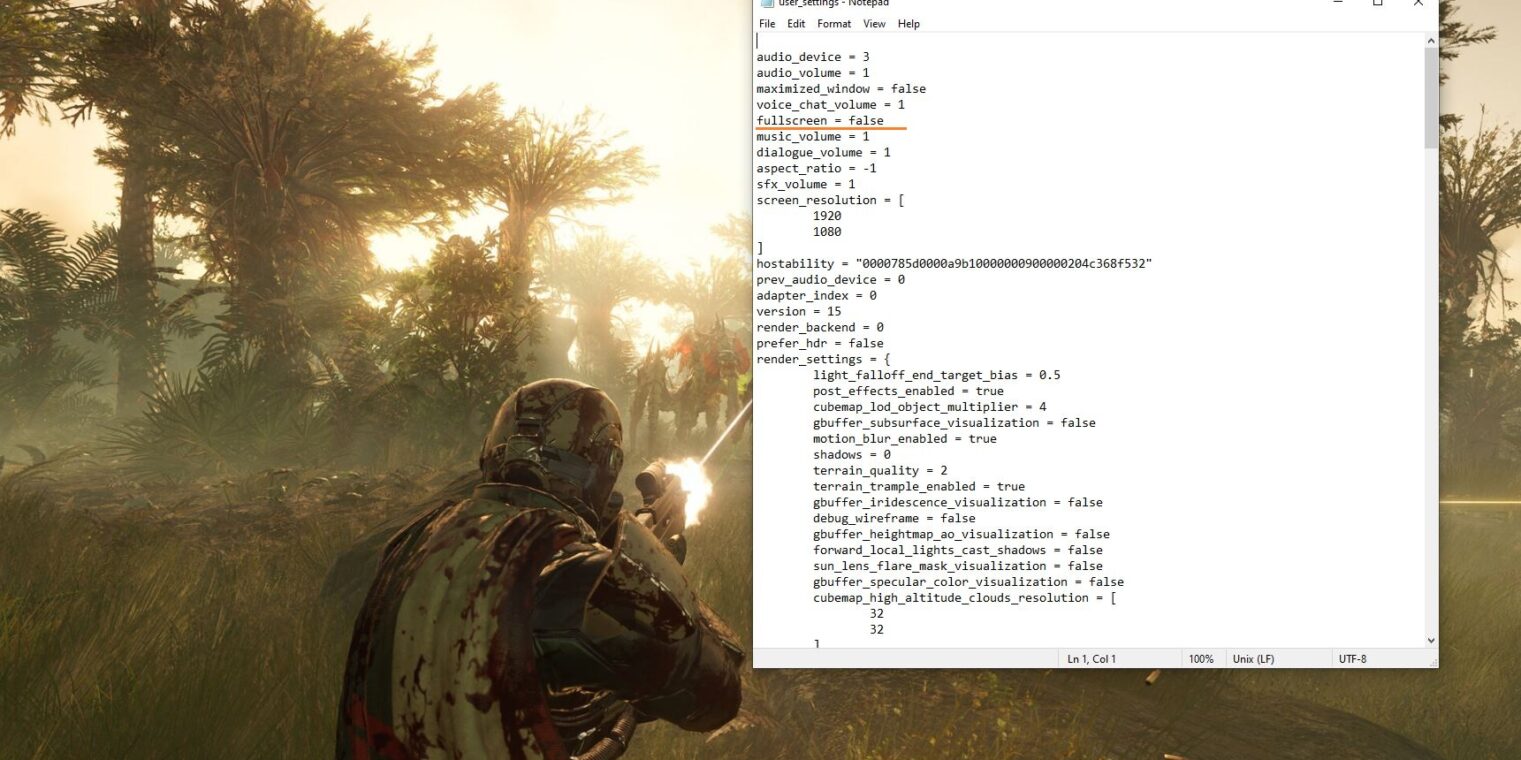1521x760 pixels.
Task: Click the line 'forward_local_lights_cast_shadows = false'
Action: tap(958, 550)
